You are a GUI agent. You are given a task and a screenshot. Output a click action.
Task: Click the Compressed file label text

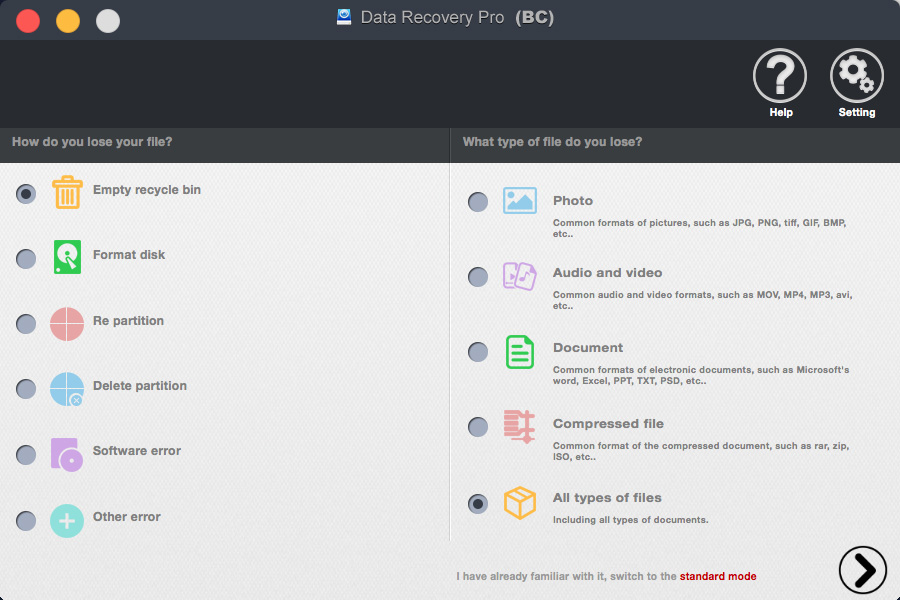[608, 424]
